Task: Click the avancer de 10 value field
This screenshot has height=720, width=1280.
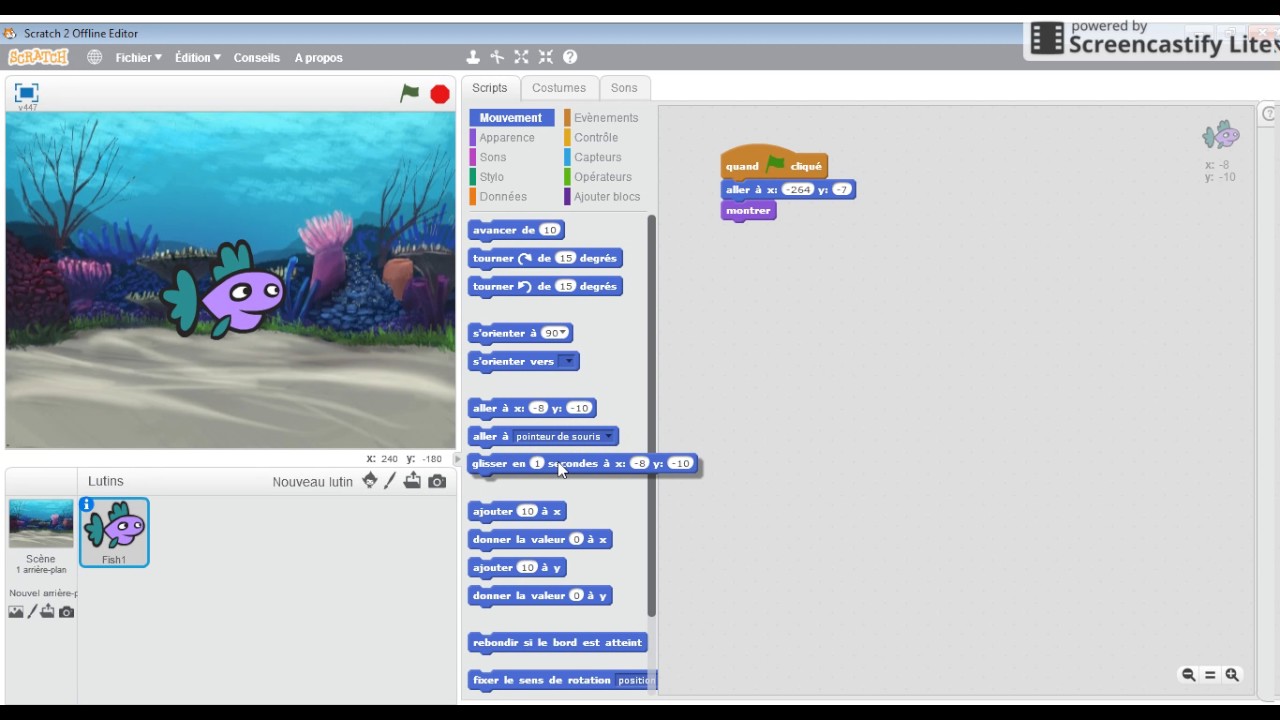Action: coord(549,230)
